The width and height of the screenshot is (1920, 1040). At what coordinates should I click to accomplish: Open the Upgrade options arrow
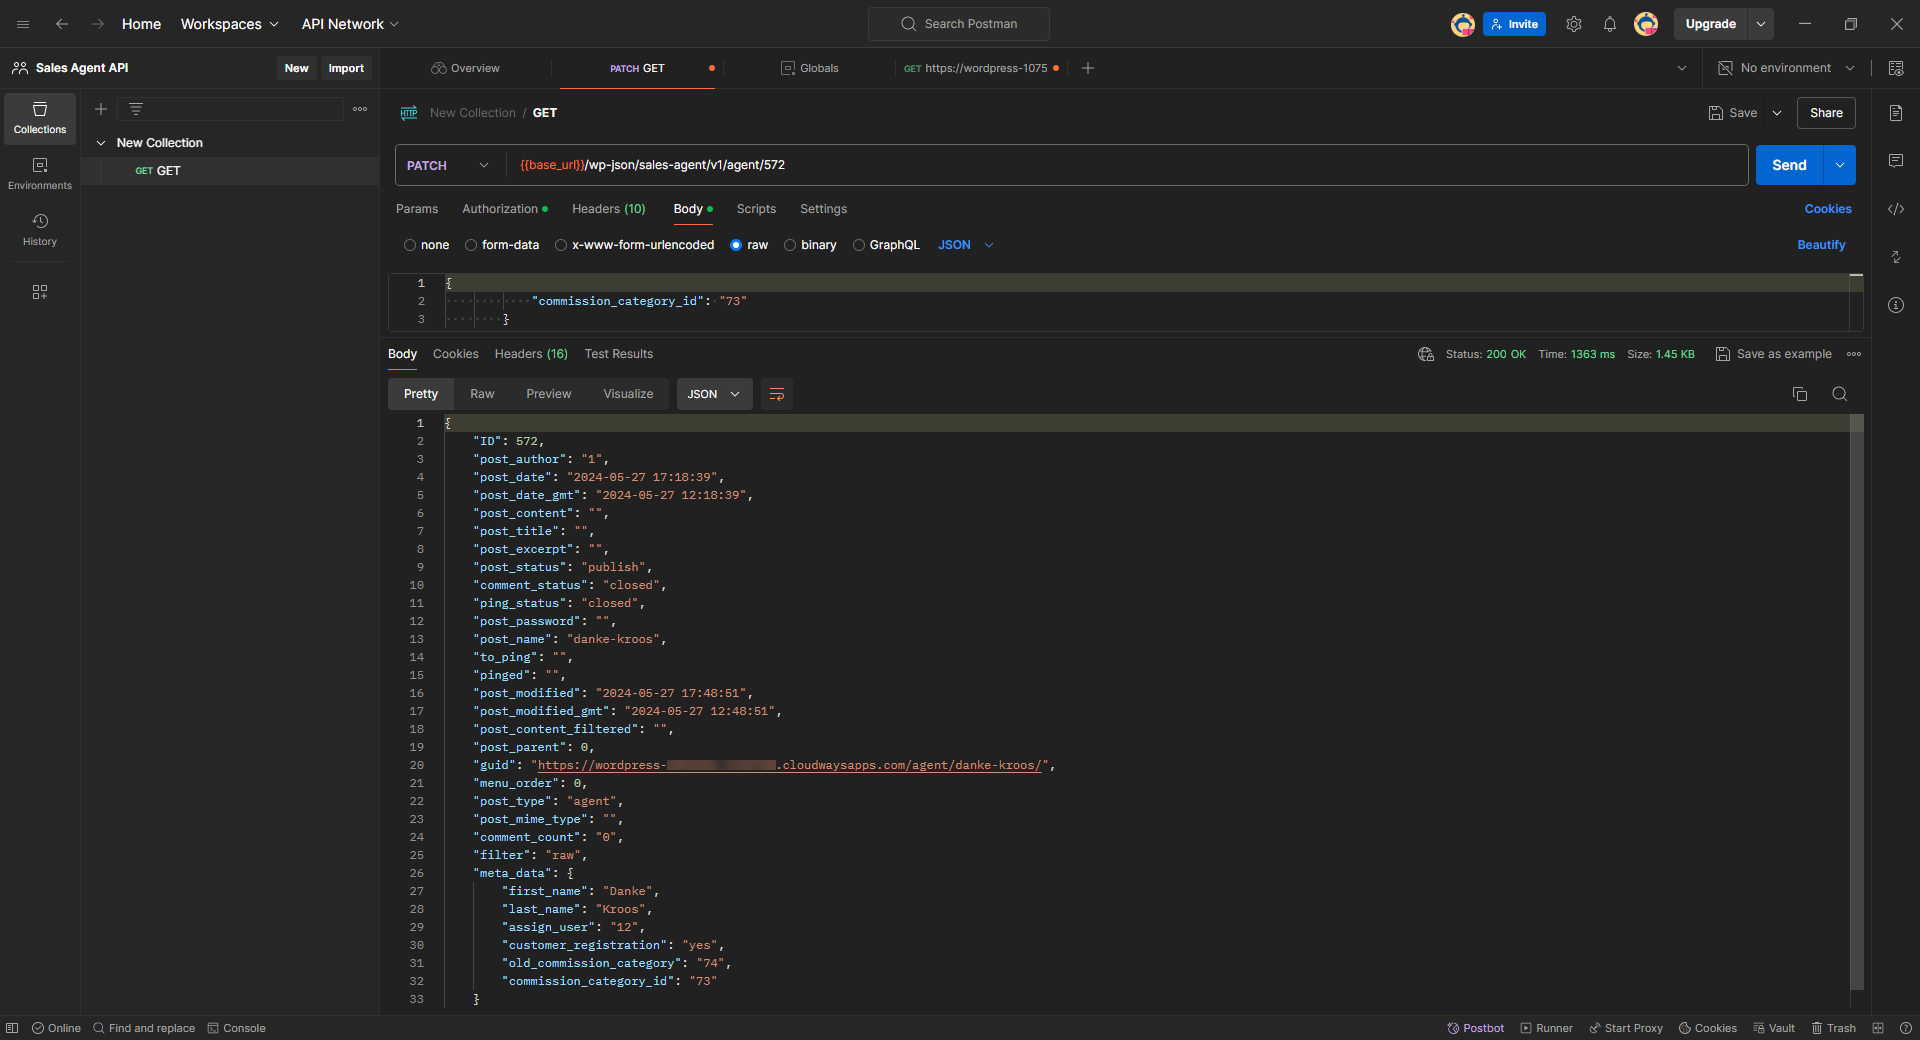pyautogui.click(x=1761, y=24)
